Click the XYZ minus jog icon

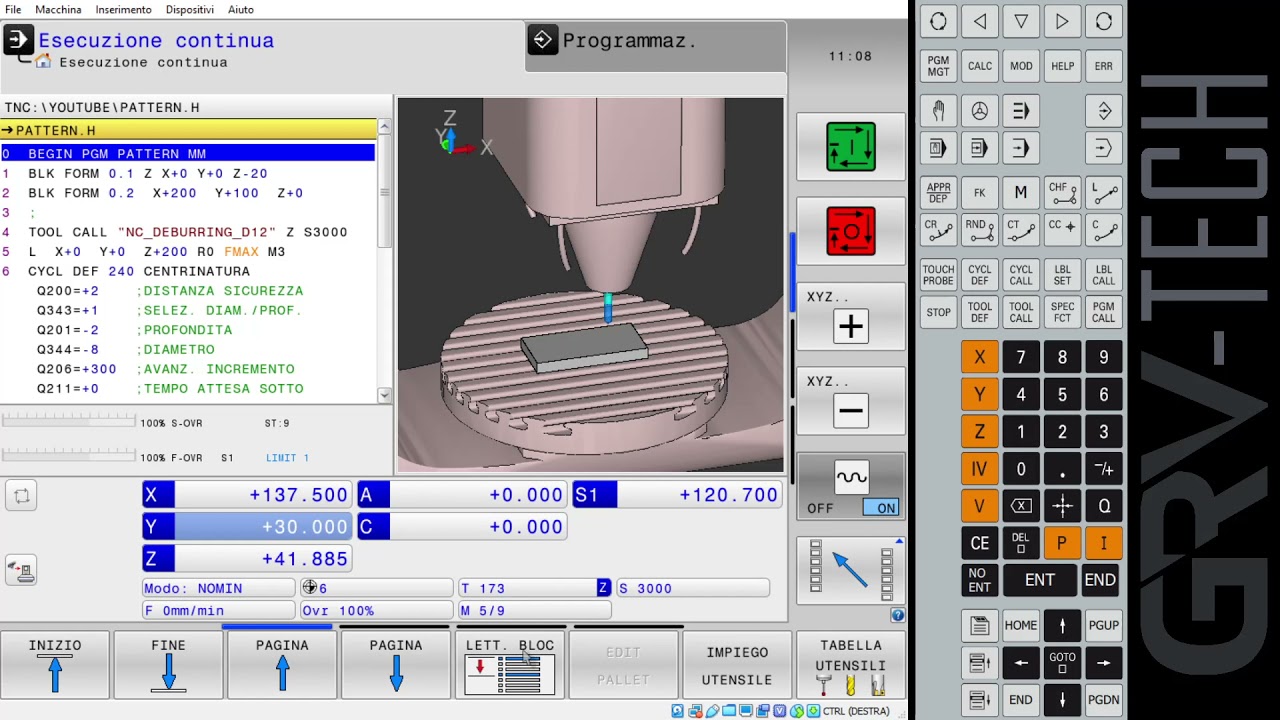point(851,410)
